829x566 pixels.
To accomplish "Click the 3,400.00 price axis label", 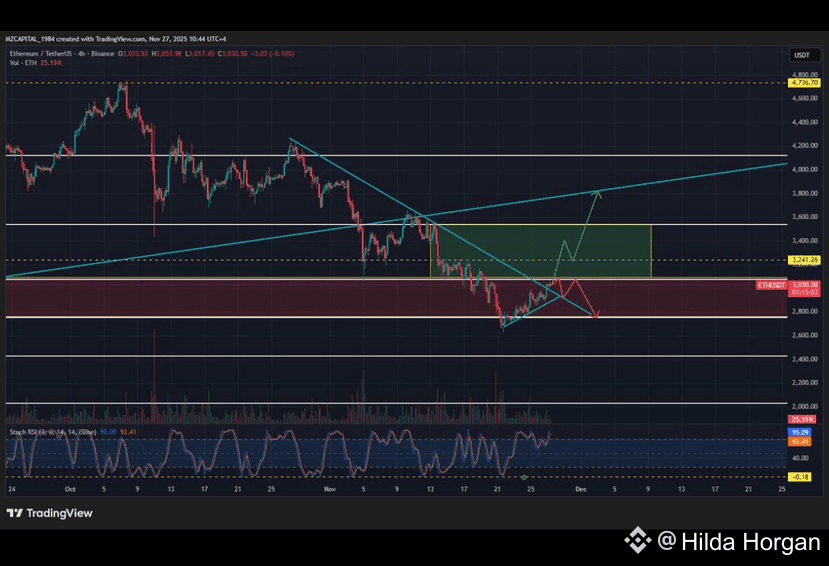I will [x=805, y=240].
